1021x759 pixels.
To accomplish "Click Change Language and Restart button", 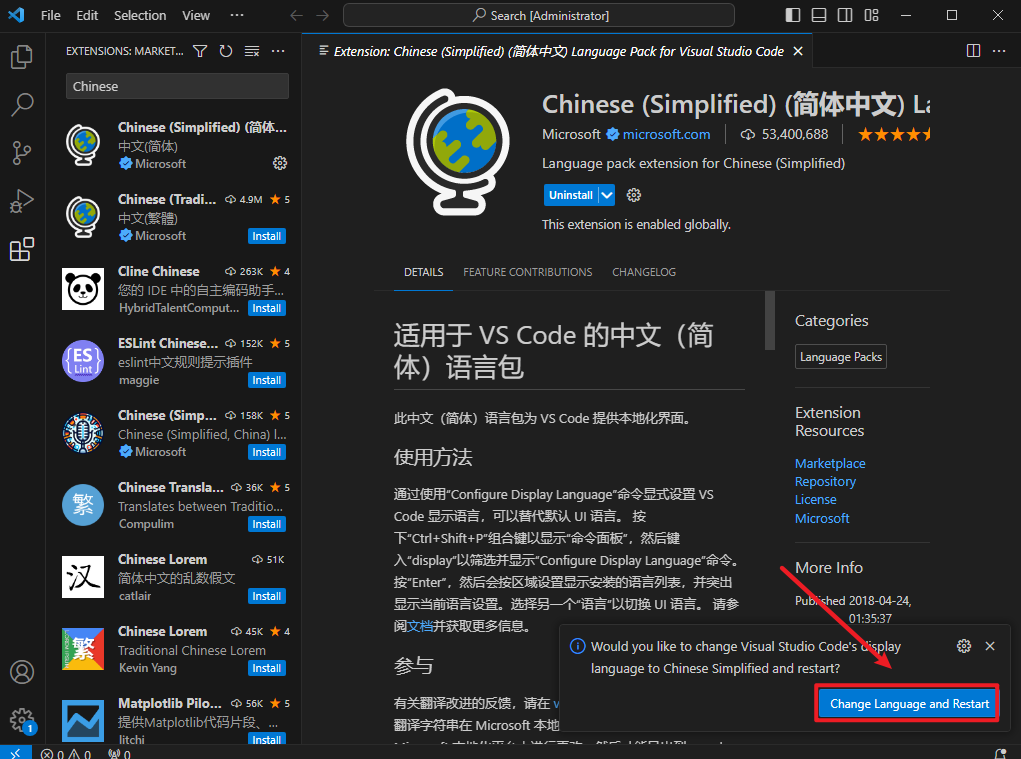I will [909, 704].
